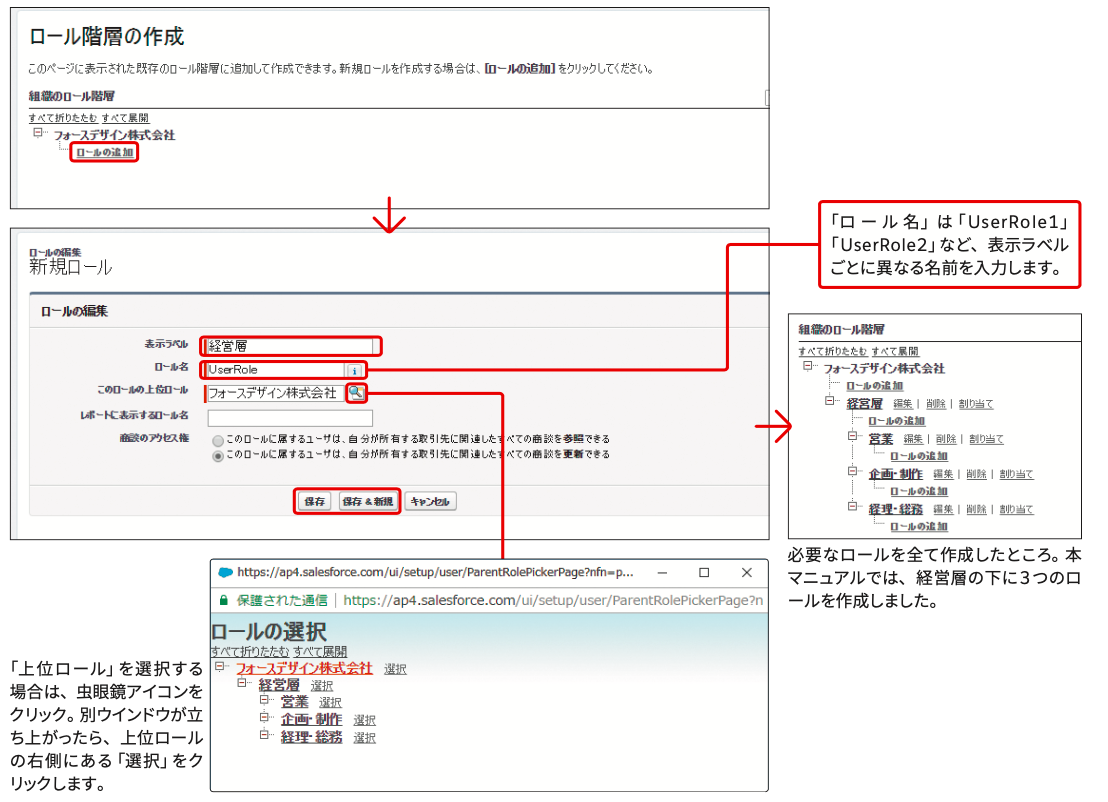Collapse 営業 node in right hierarchy panel
The width and height of the screenshot is (1108, 802).
pyautogui.click(x=852, y=436)
